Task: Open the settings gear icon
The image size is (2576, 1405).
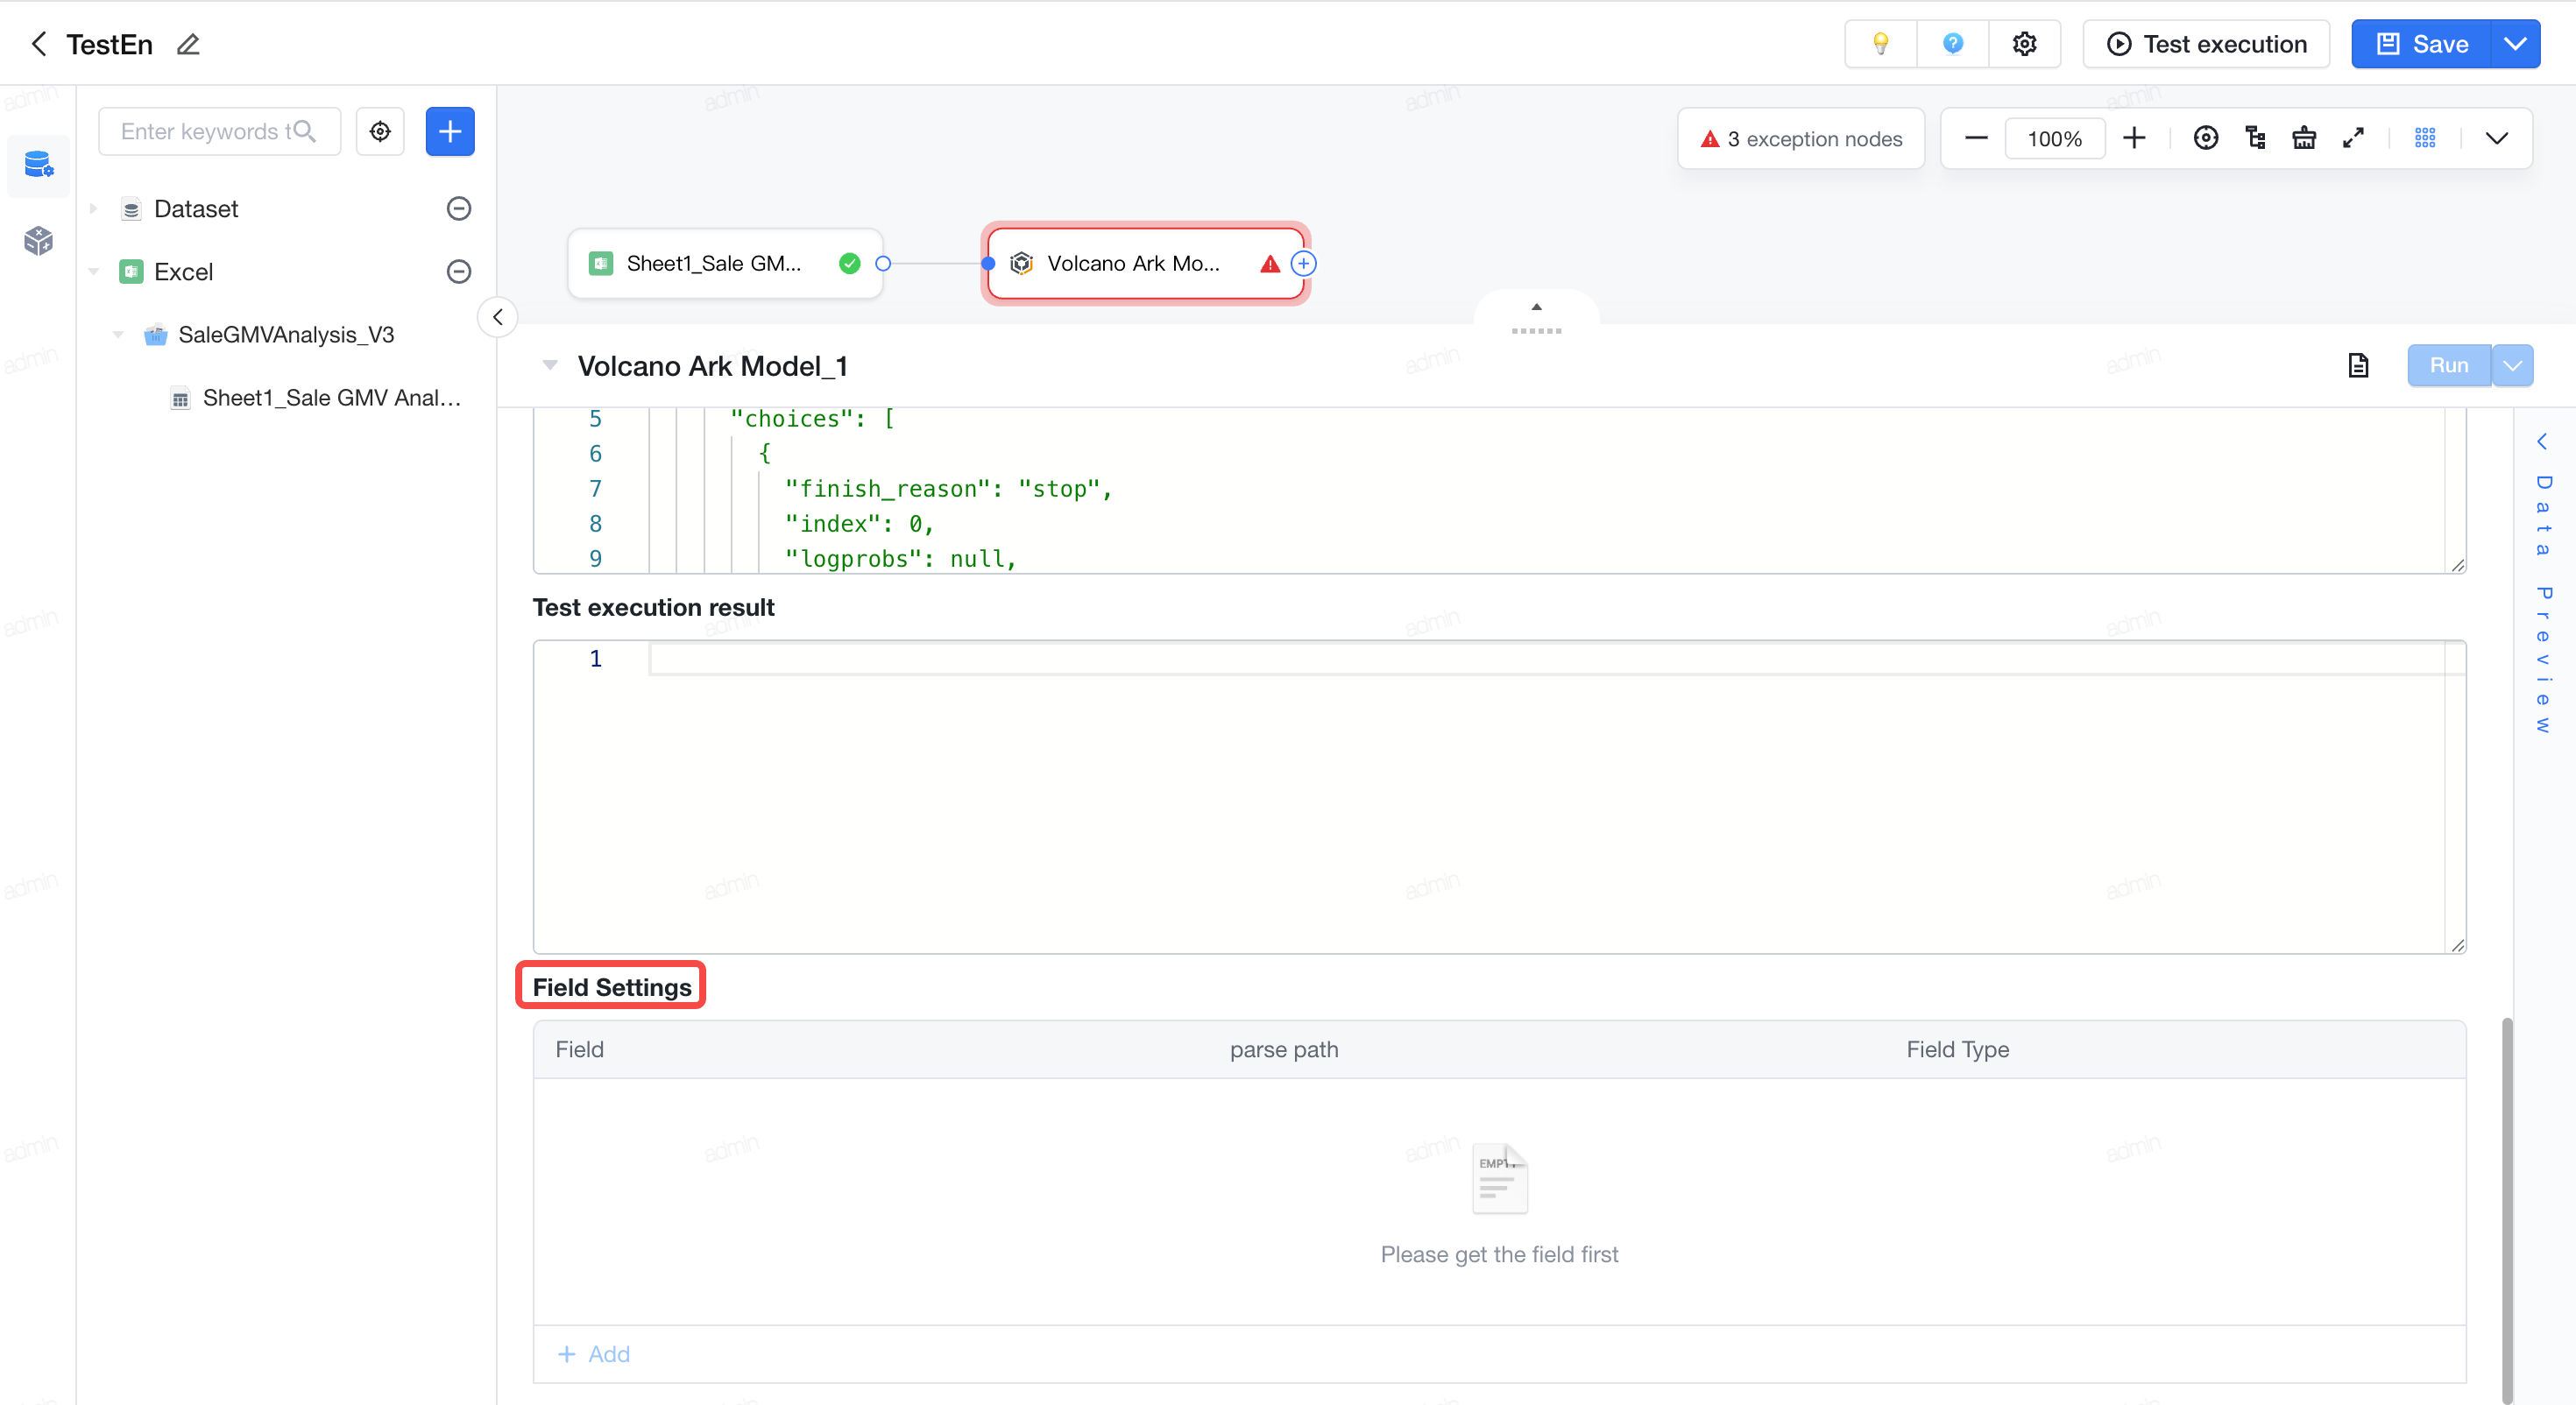Action: tap(2024, 44)
